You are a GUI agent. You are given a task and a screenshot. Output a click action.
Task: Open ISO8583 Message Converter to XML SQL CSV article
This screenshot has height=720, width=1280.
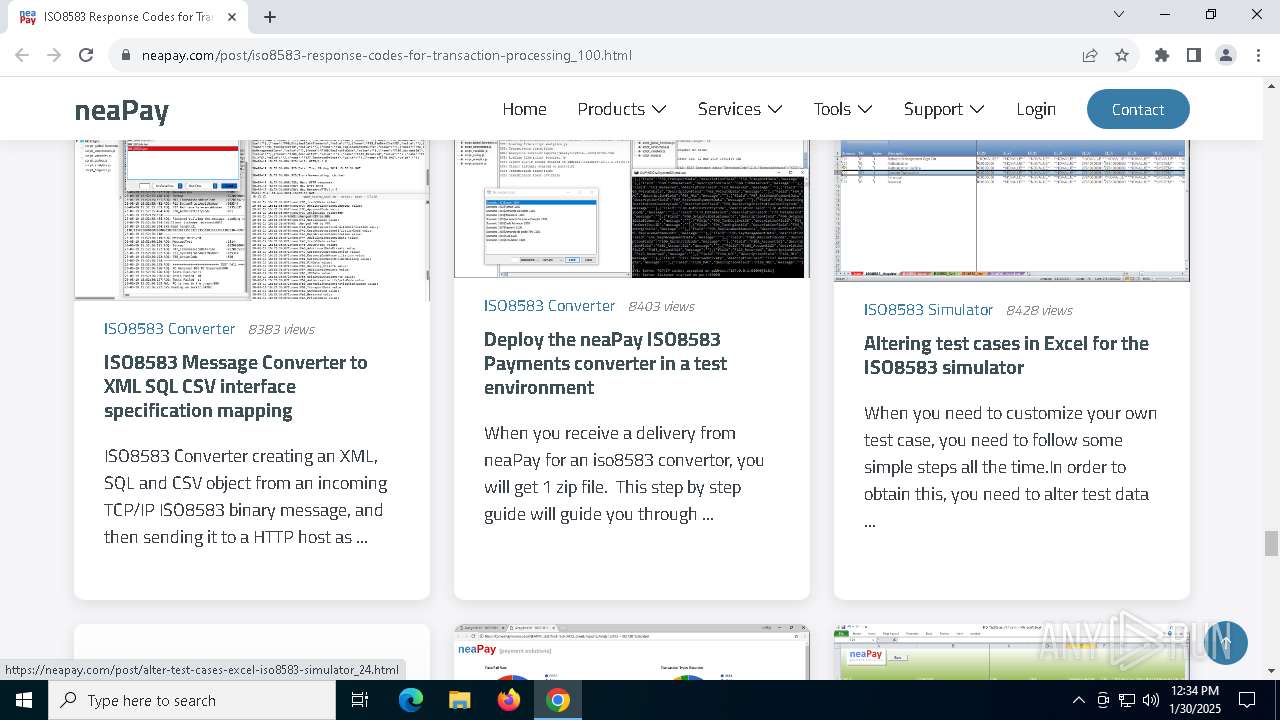tap(236, 386)
